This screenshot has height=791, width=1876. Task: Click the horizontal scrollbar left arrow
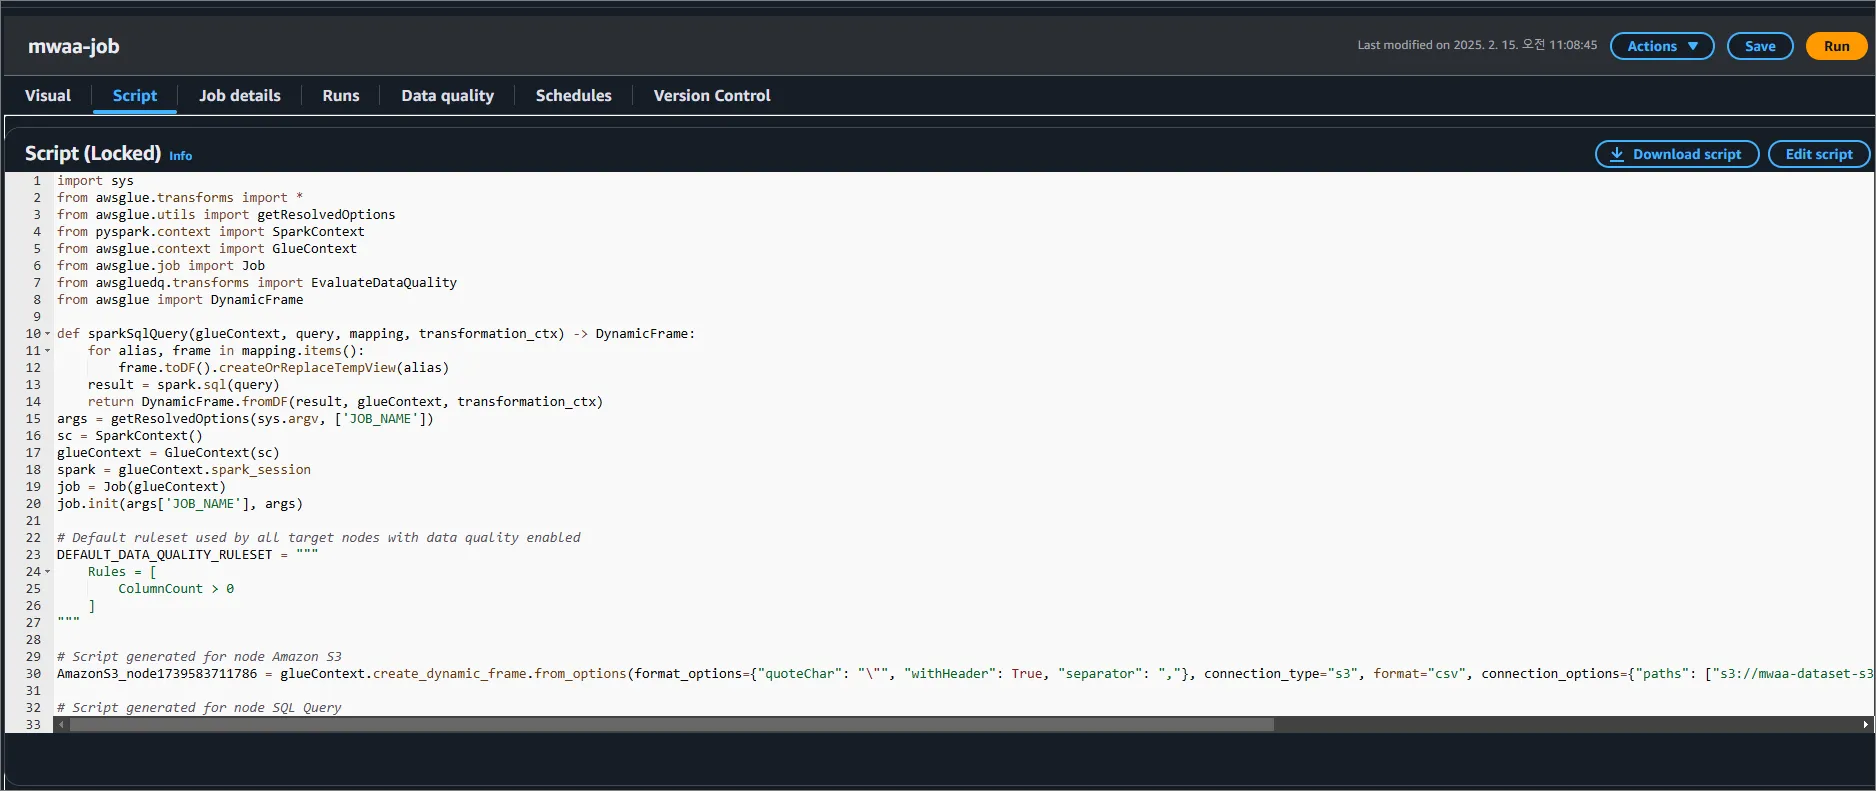click(61, 724)
